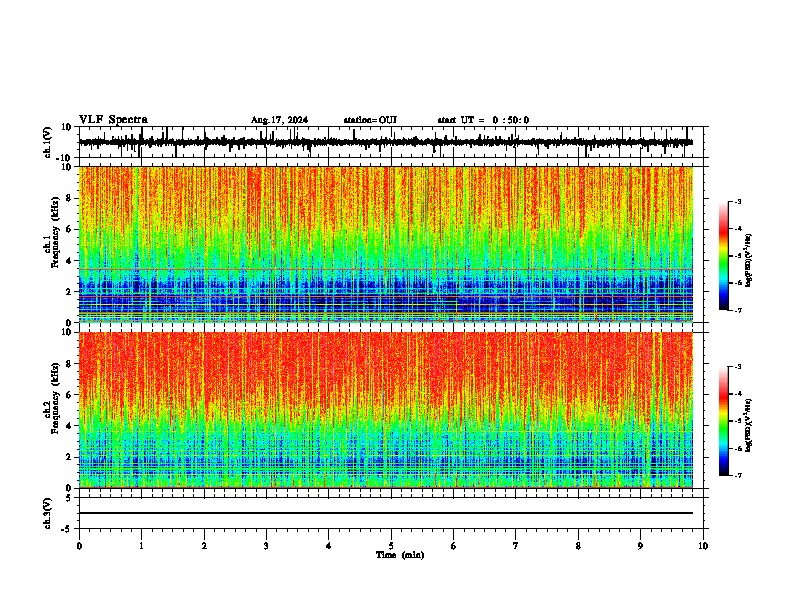Click the "-3" label on ch.1 colorbar
This screenshot has width=792, height=612.
738,201
